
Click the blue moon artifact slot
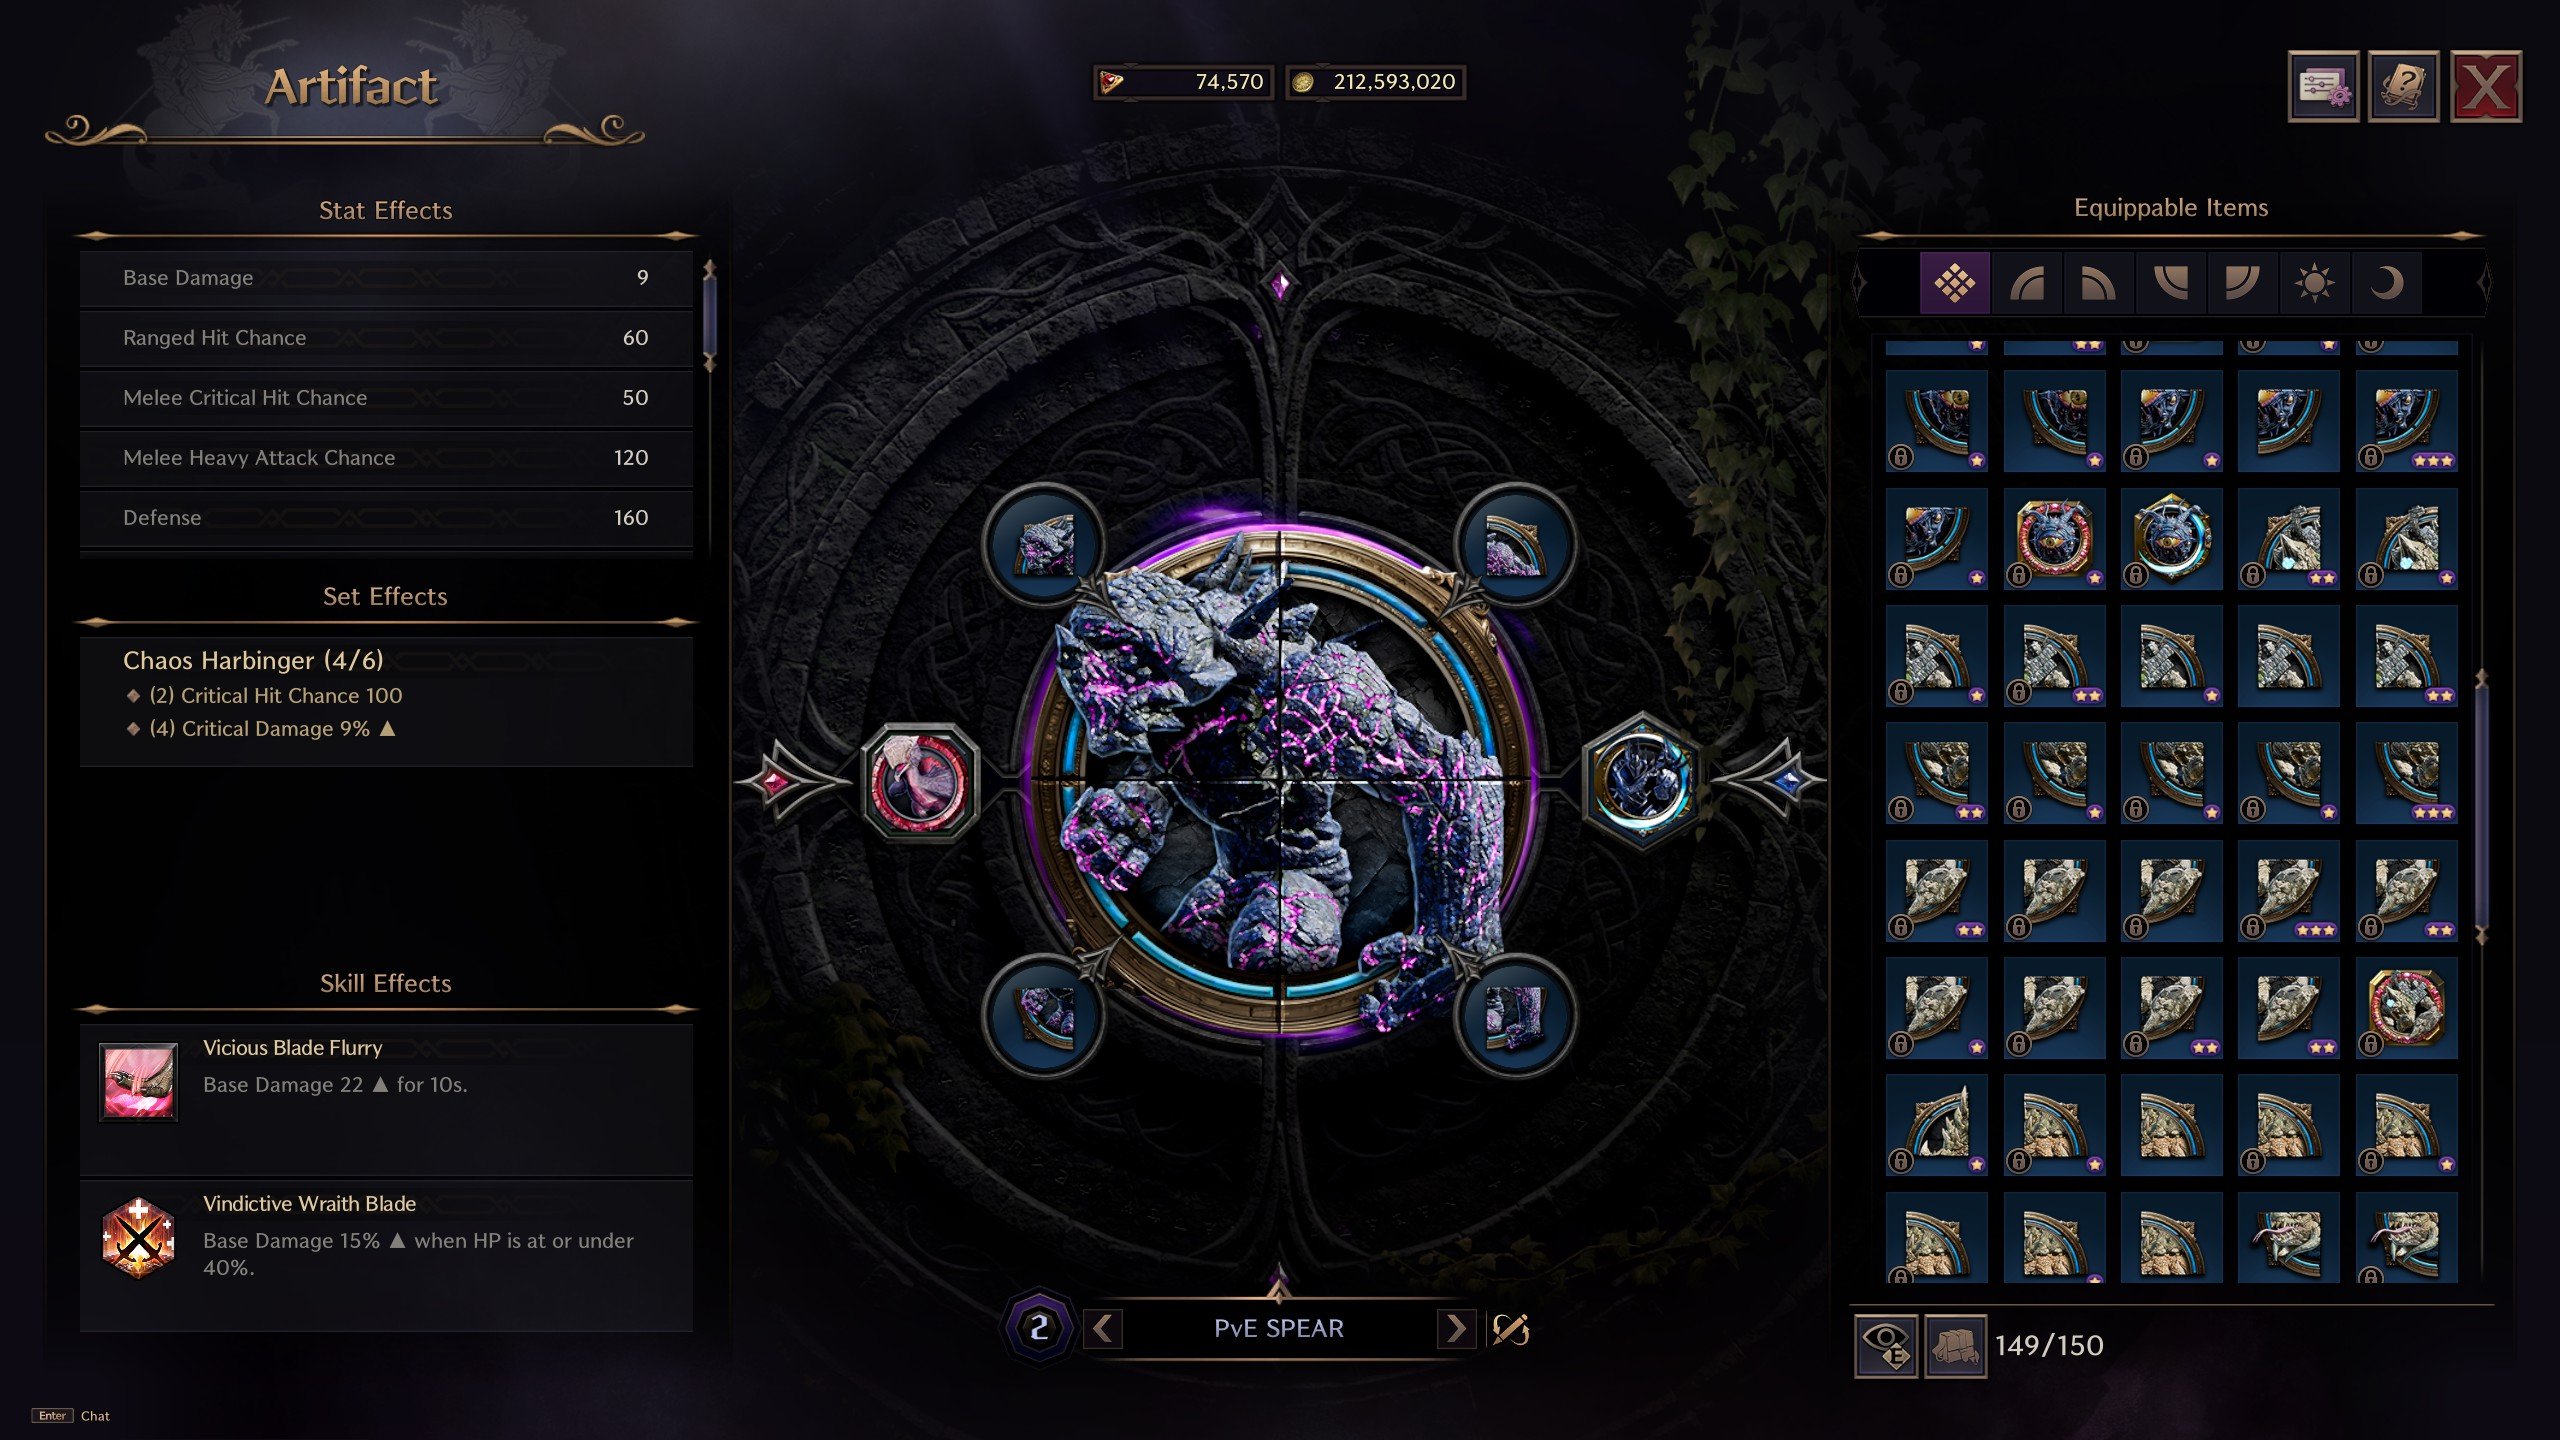(1642, 781)
